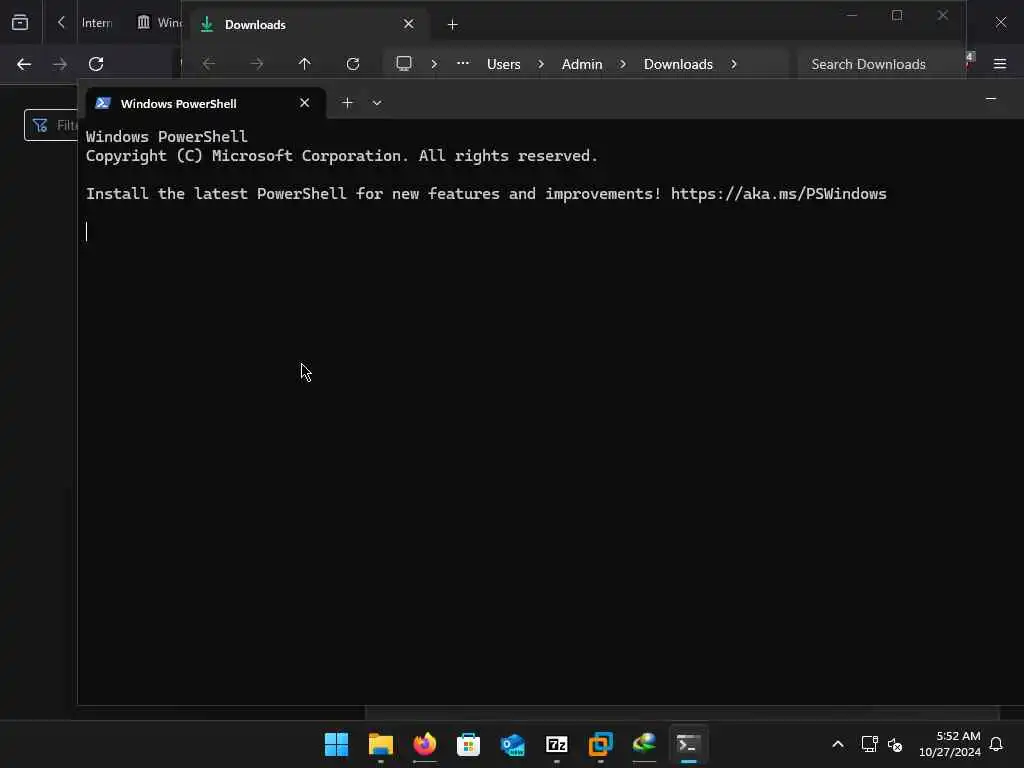Click the muted volume tray icon
Image resolution: width=1024 pixels, height=768 pixels.
(895, 744)
